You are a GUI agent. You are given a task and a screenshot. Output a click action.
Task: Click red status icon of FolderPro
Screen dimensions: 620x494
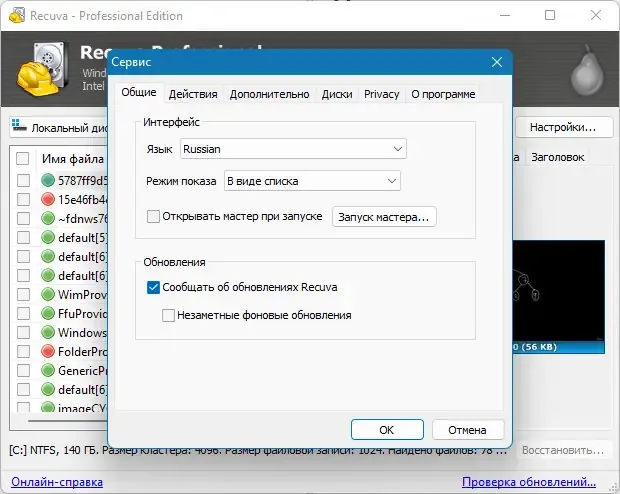click(x=48, y=351)
